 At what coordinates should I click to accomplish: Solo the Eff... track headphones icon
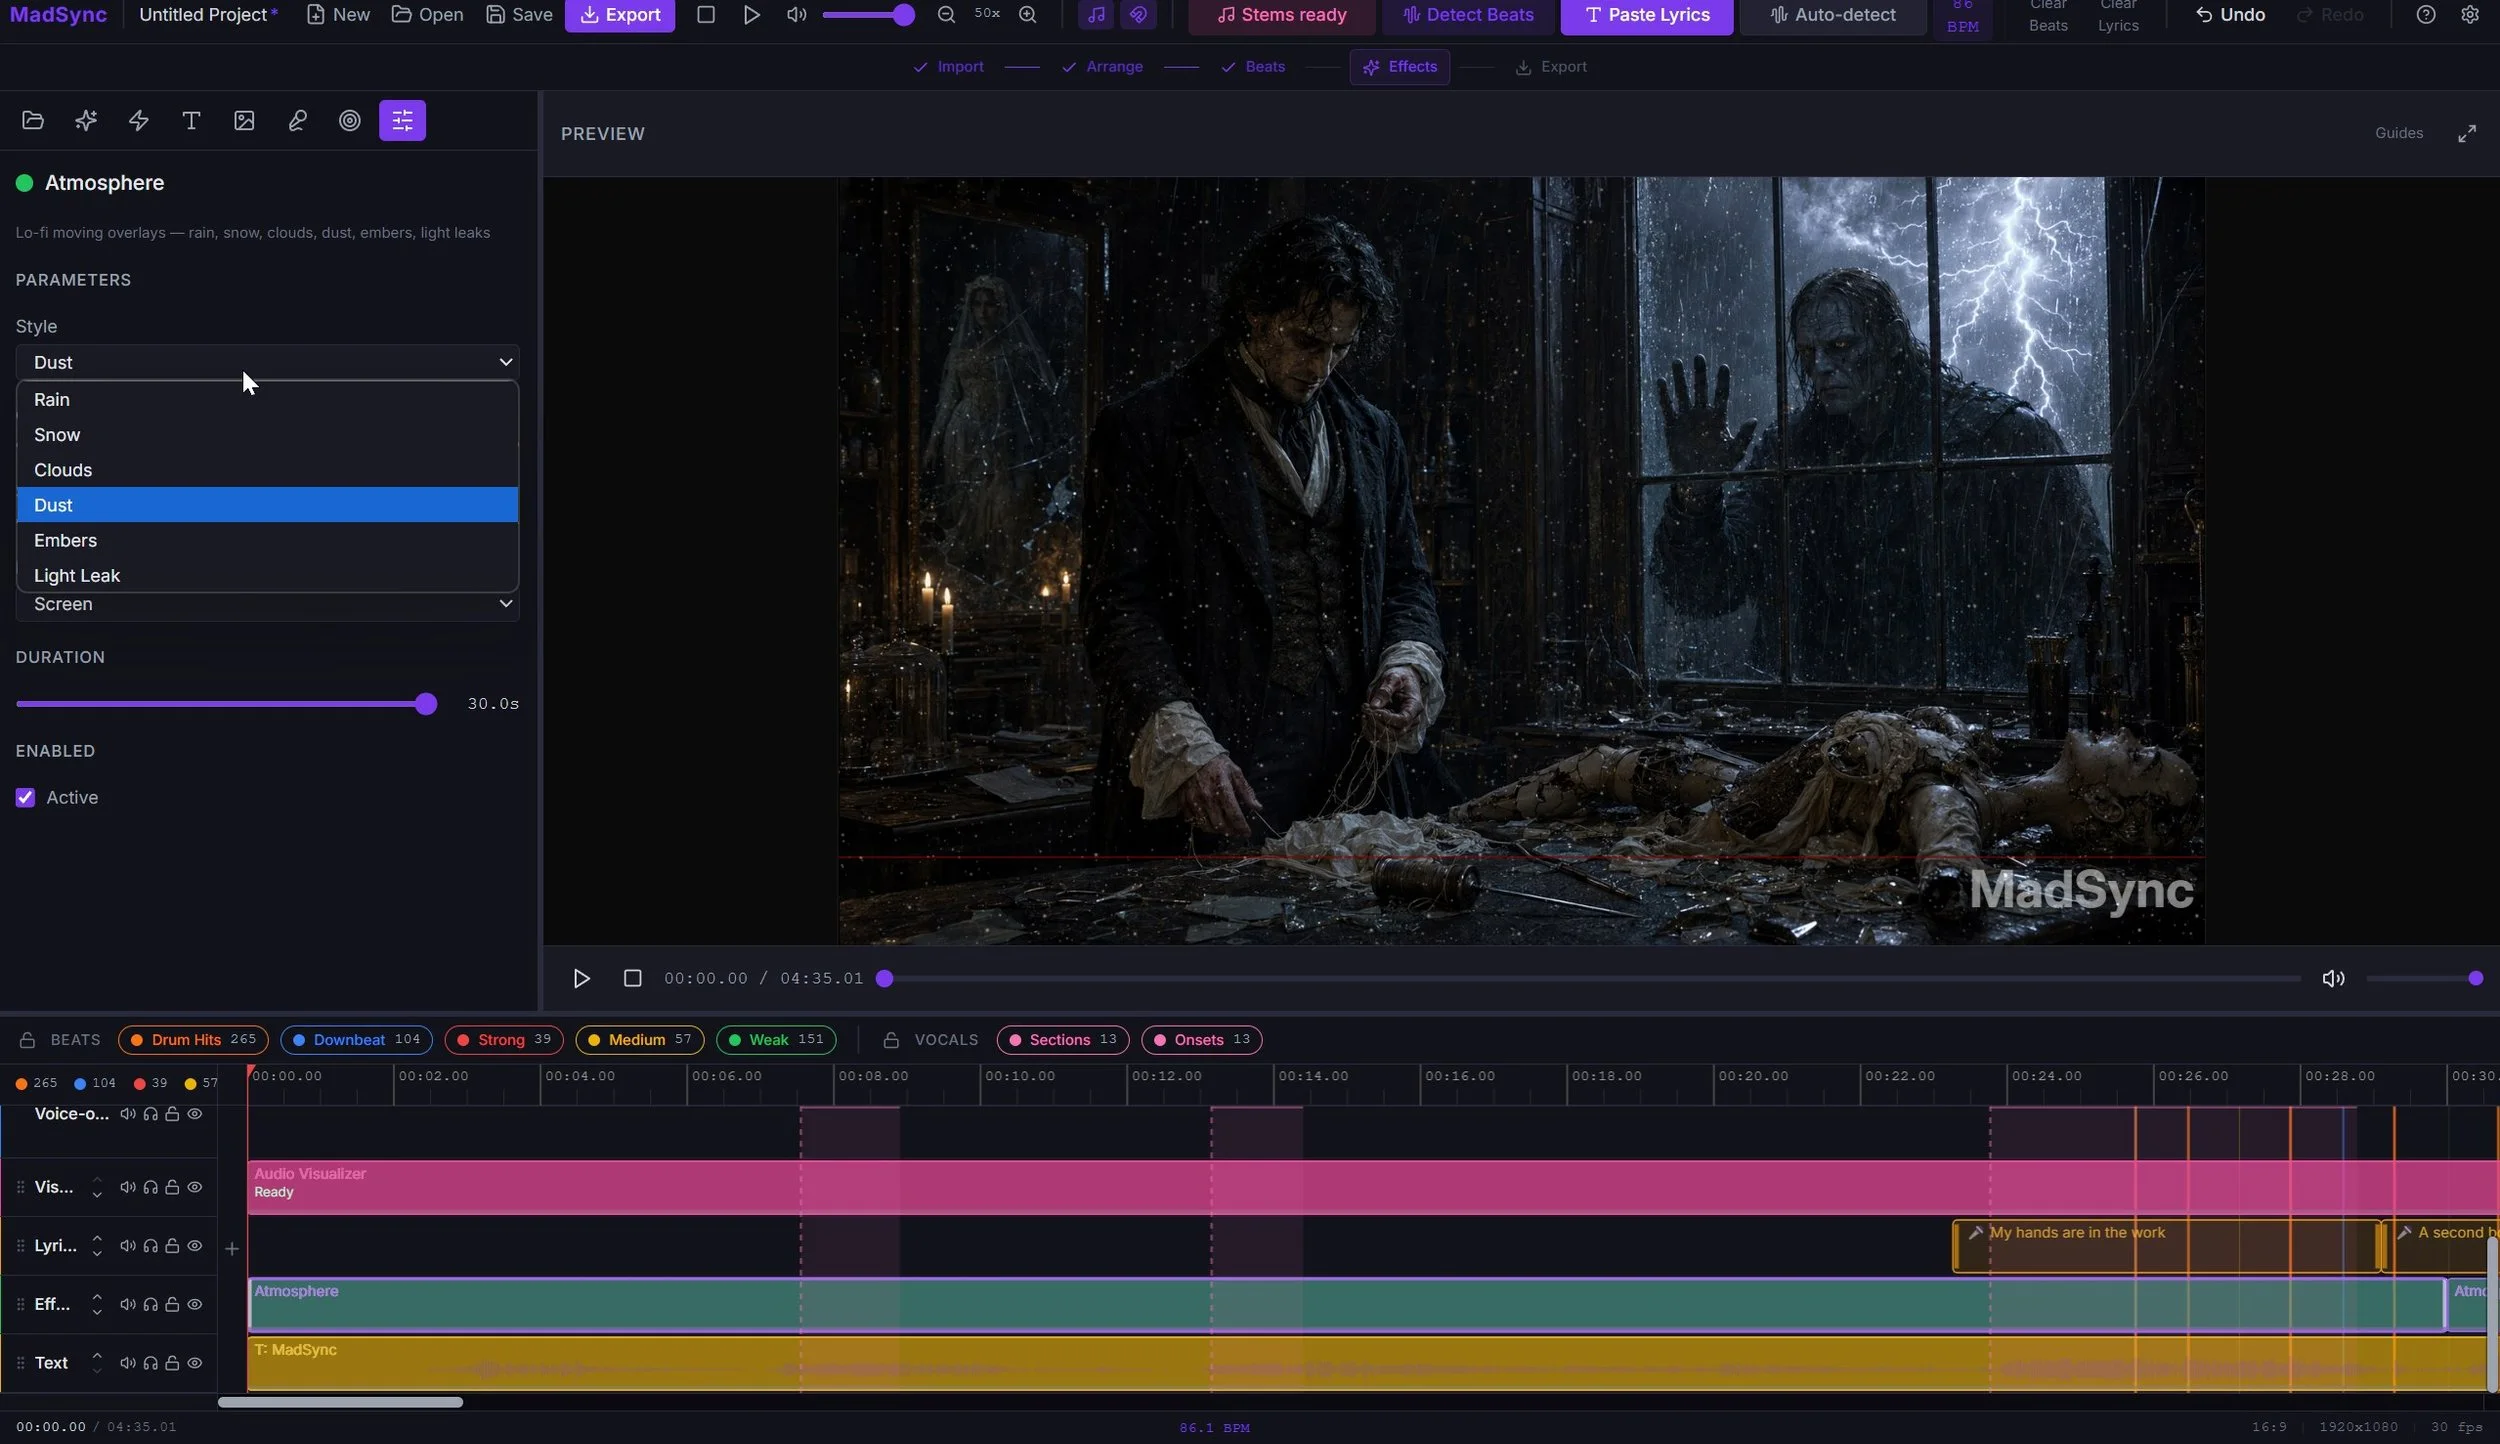point(150,1305)
